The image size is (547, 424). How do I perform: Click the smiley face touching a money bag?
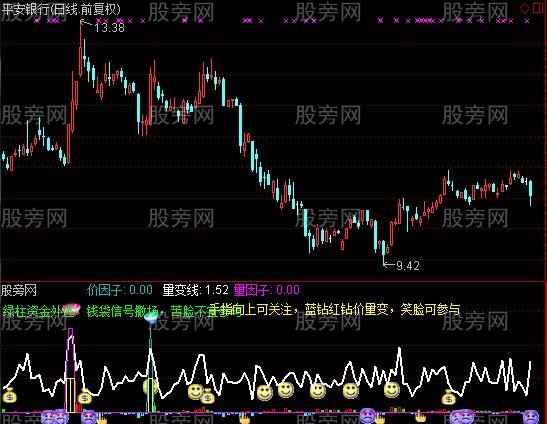(x=196, y=392)
